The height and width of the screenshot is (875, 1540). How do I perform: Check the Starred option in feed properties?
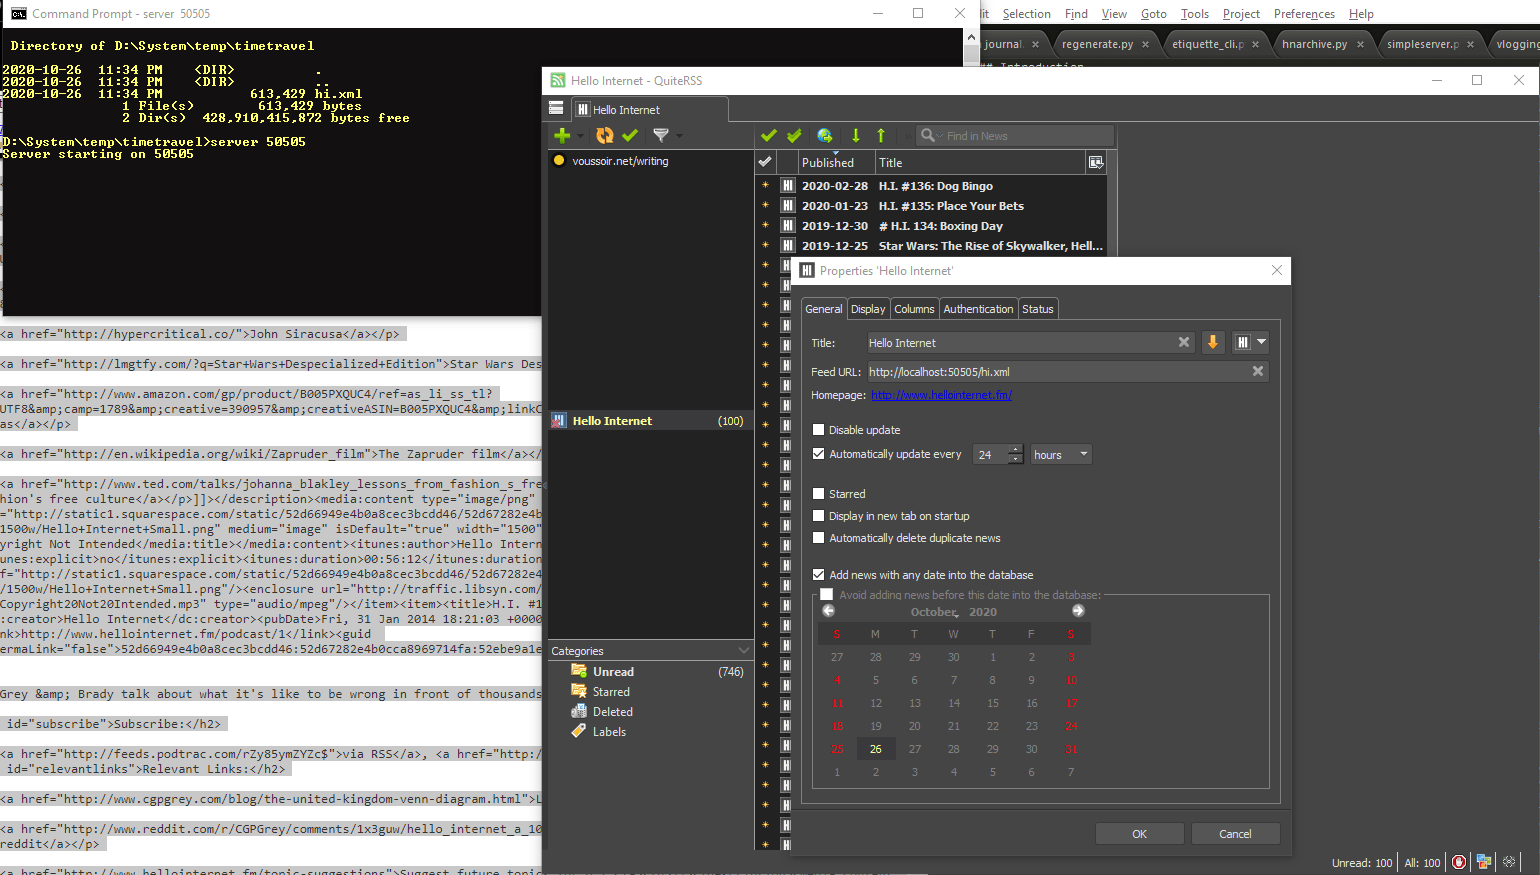(818, 493)
